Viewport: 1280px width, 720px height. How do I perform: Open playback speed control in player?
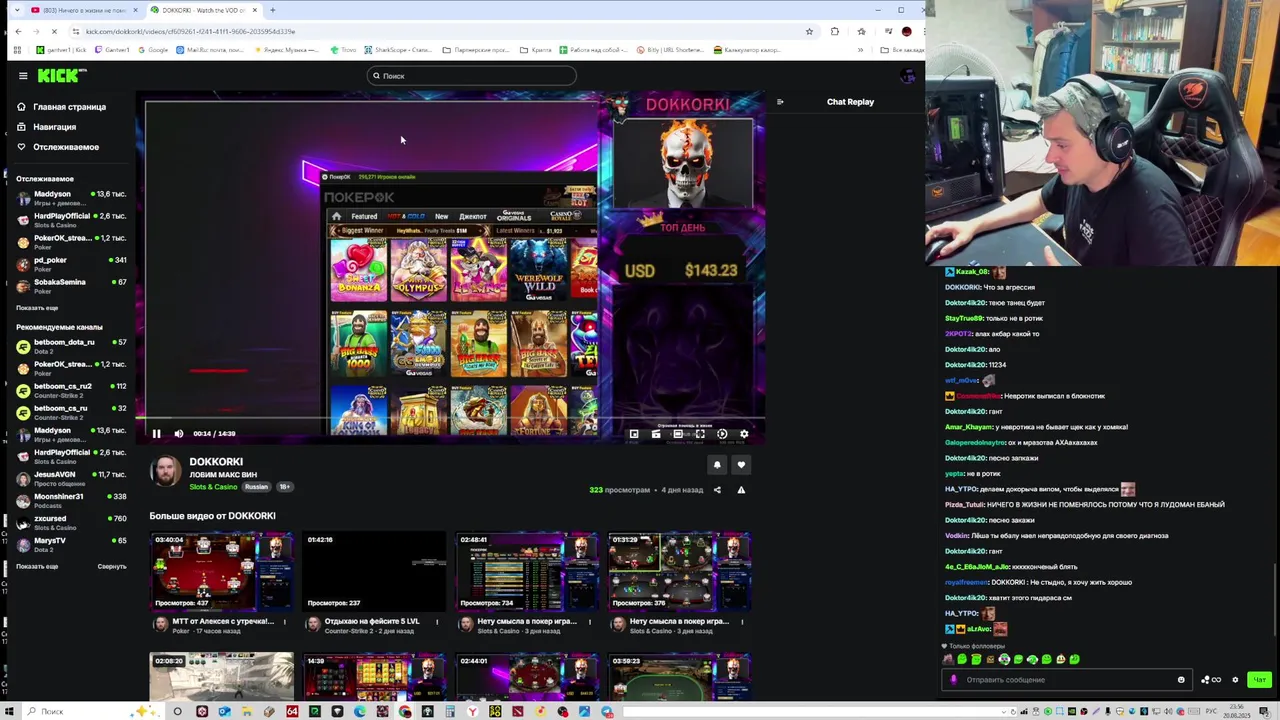(722, 434)
